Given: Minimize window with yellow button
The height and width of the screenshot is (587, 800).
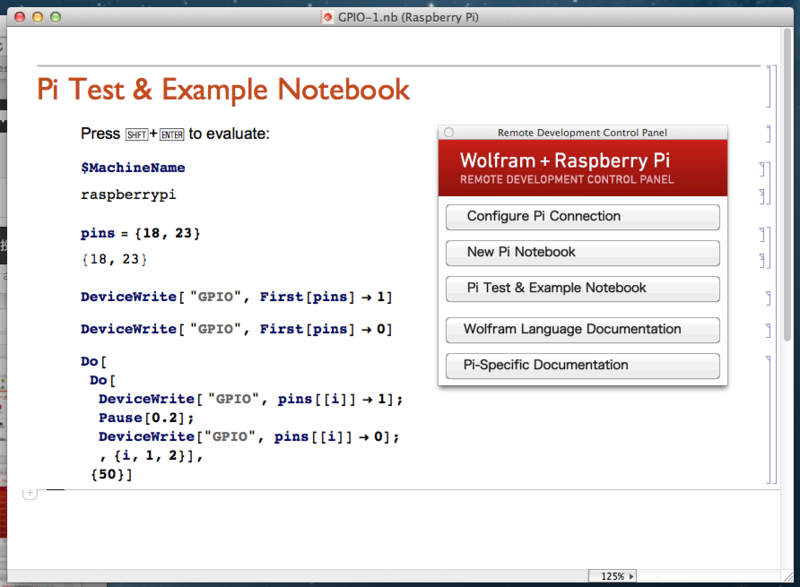Looking at the screenshot, I should (x=38, y=17).
